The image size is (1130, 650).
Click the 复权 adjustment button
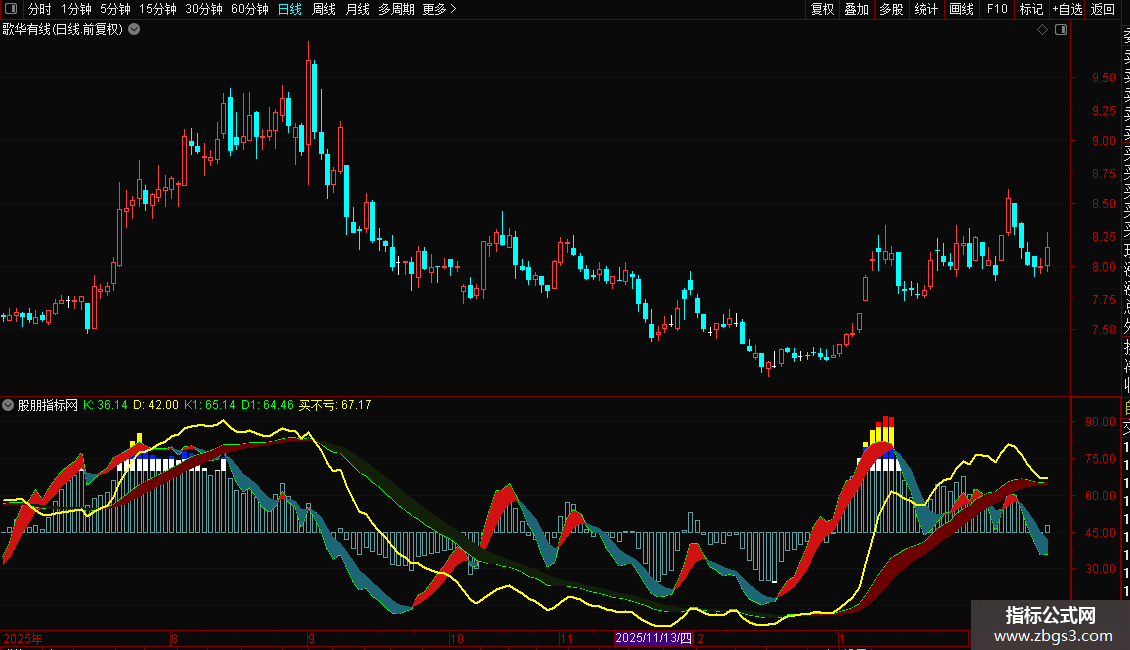822,9
